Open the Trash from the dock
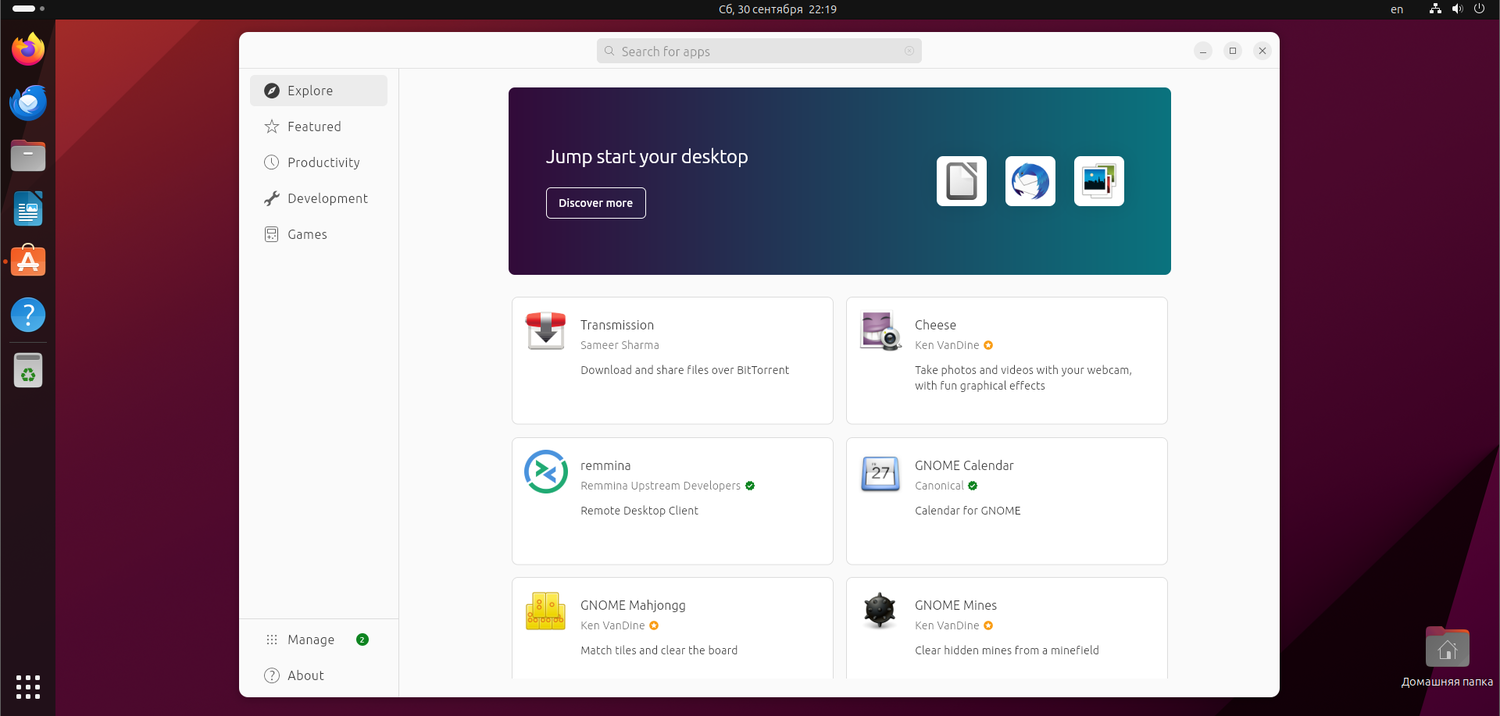Viewport: 1500px width, 716px height. tap(28, 369)
